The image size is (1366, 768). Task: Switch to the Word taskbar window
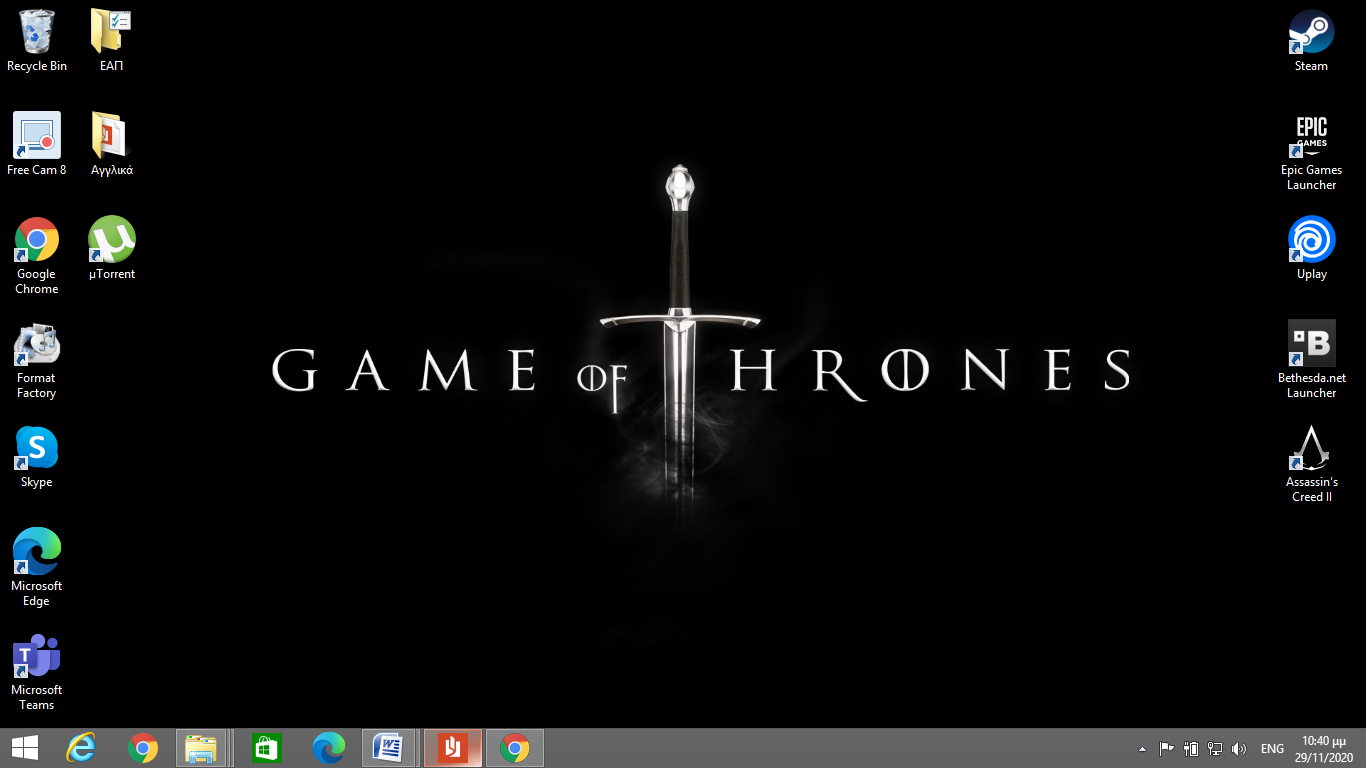(x=387, y=748)
